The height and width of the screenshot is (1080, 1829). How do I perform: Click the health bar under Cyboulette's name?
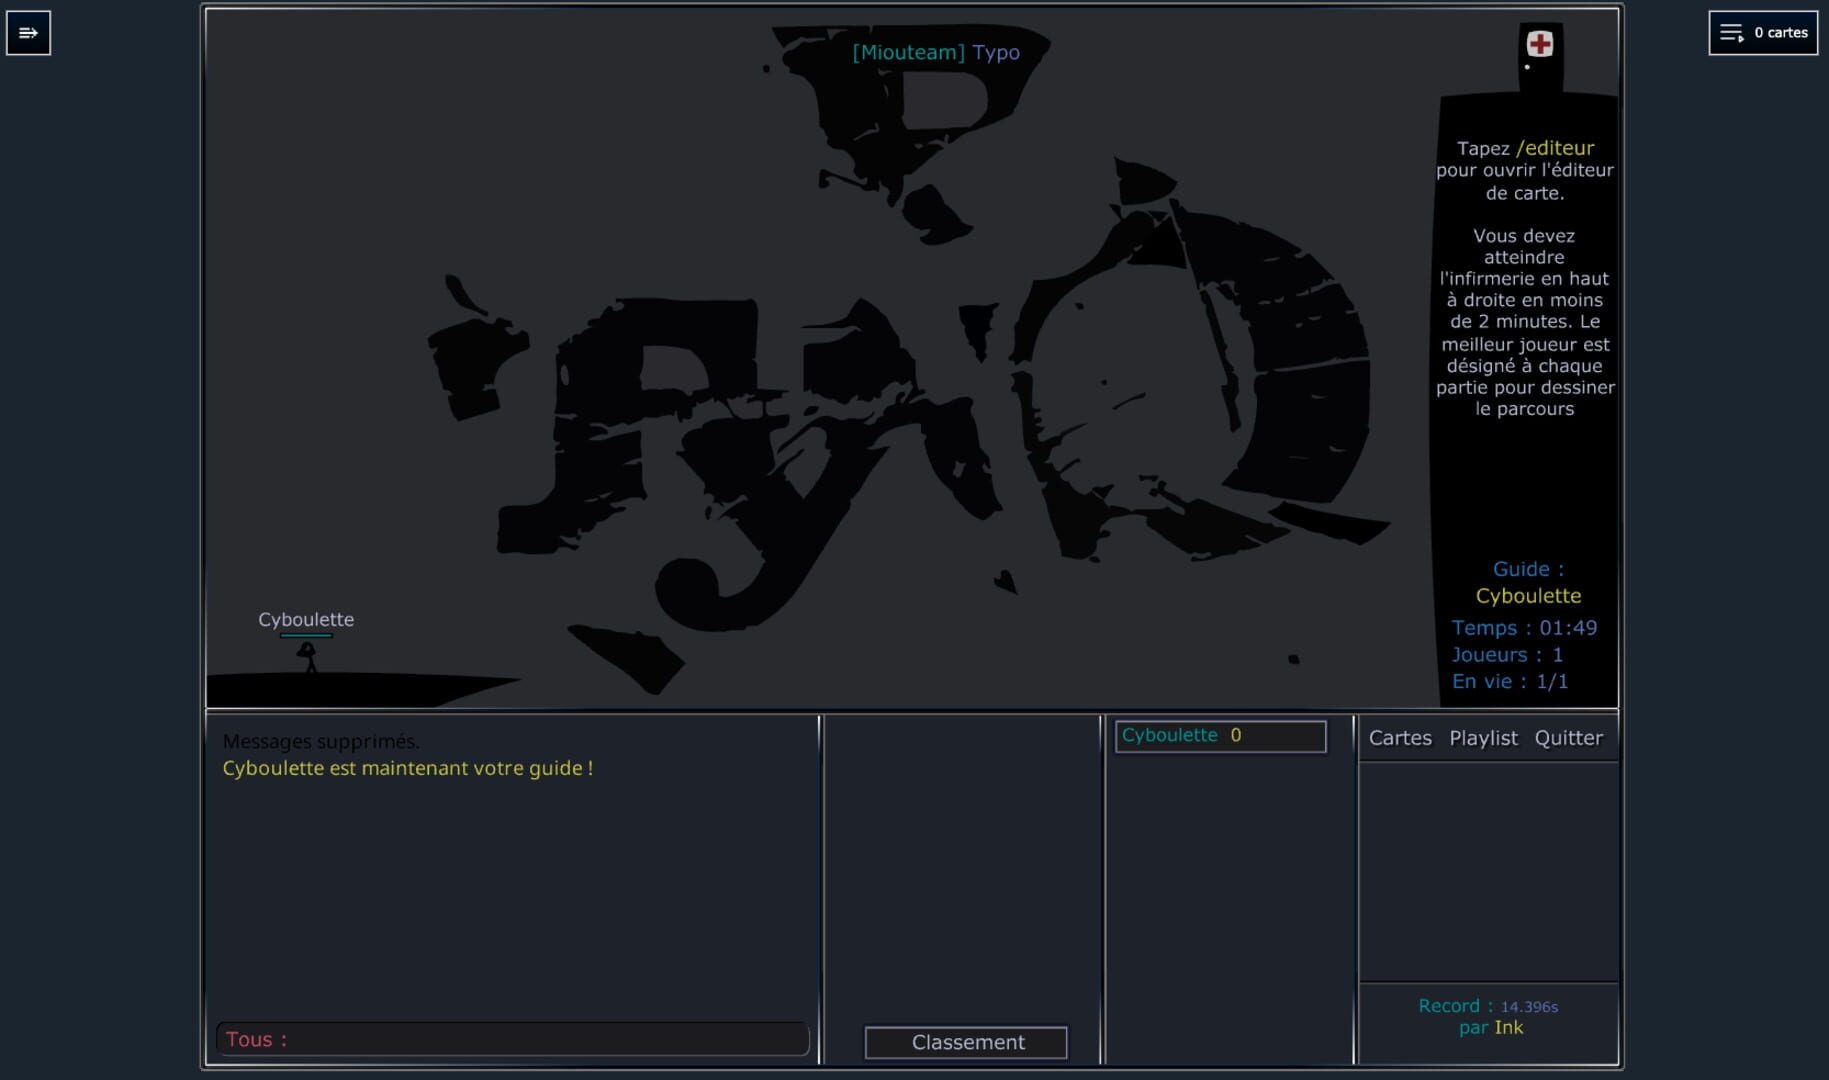[306, 635]
